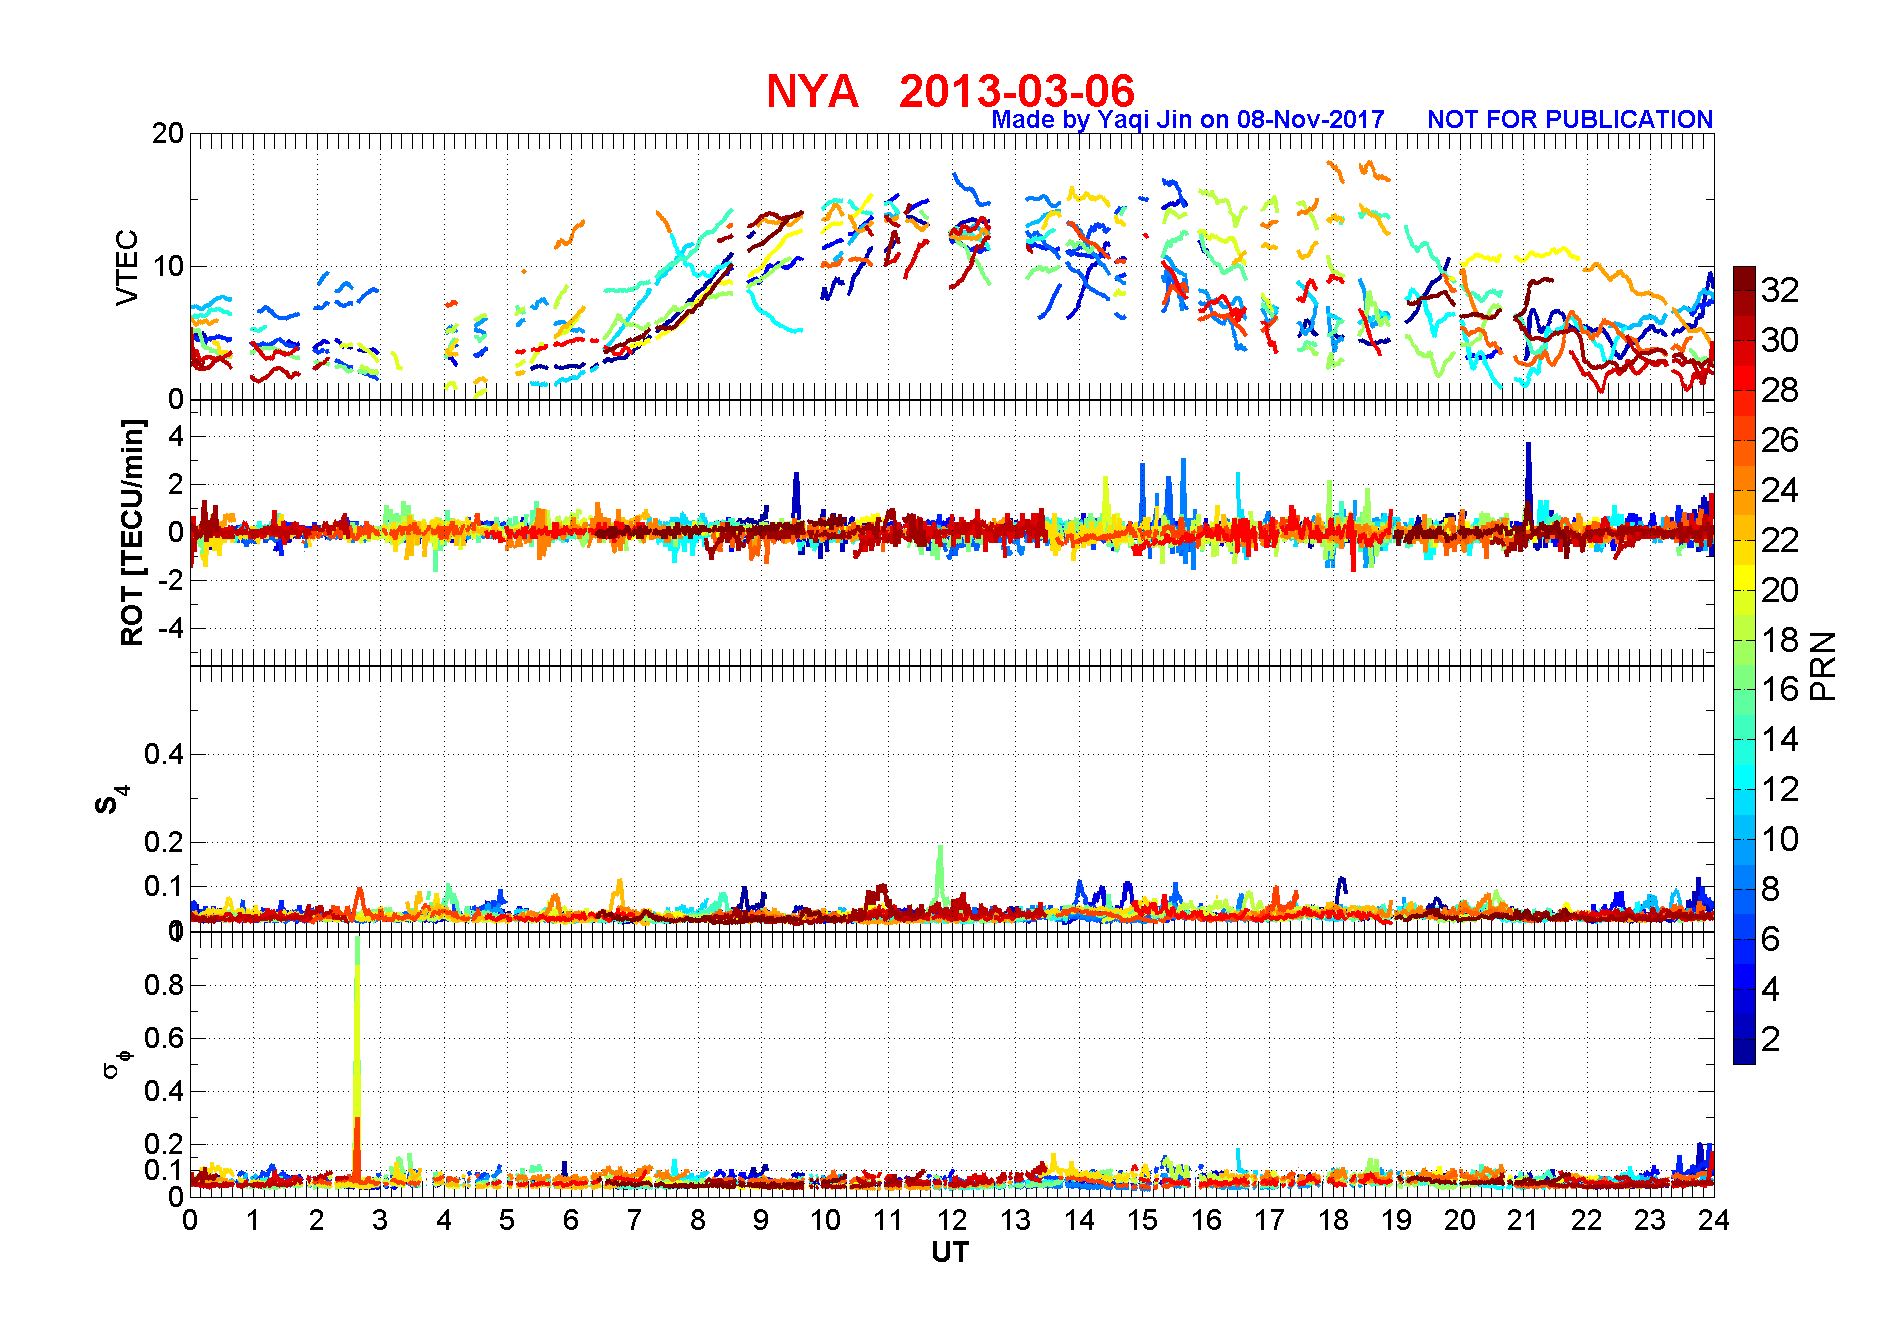Click the S4 axis tick value 0.2
This screenshot has width=1904, height=1330.
pos(164,842)
